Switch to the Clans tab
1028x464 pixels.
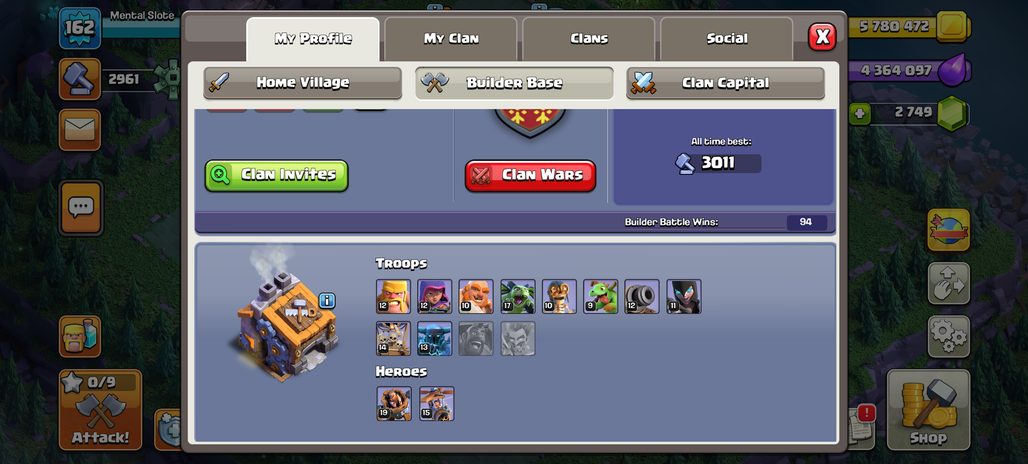[x=589, y=39]
